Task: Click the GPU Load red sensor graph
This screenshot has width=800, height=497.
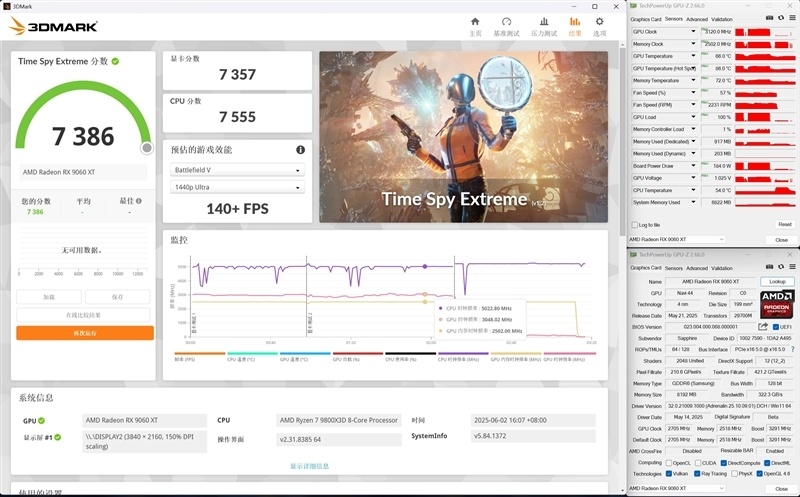Action: click(x=764, y=117)
